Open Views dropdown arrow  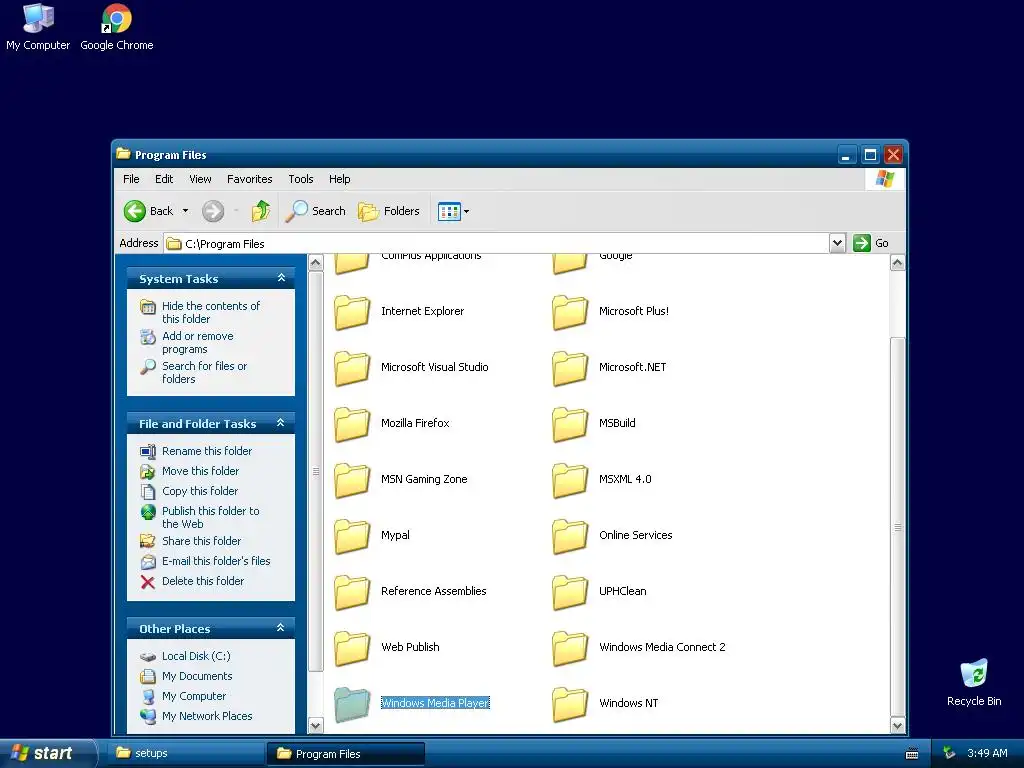pyautogui.click(x=466, y=212)
